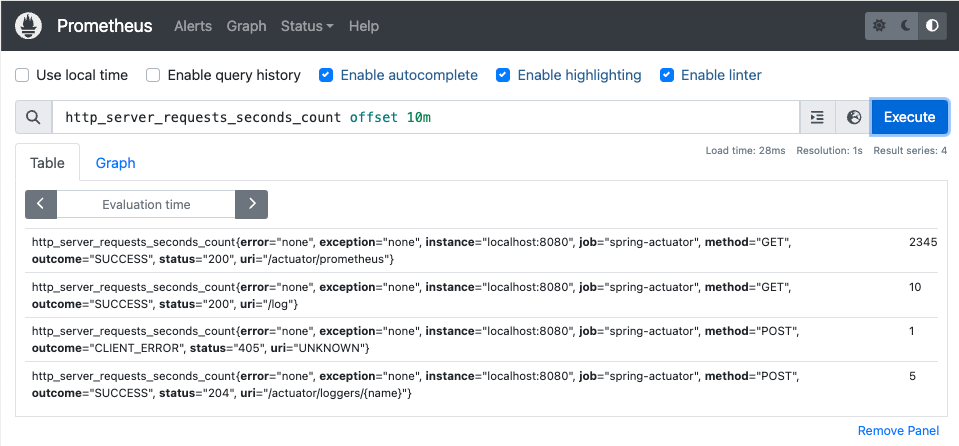Select the CLIENT_ERROR 405 series row
The width and height of the screenshot is (959, 446).
481,340
